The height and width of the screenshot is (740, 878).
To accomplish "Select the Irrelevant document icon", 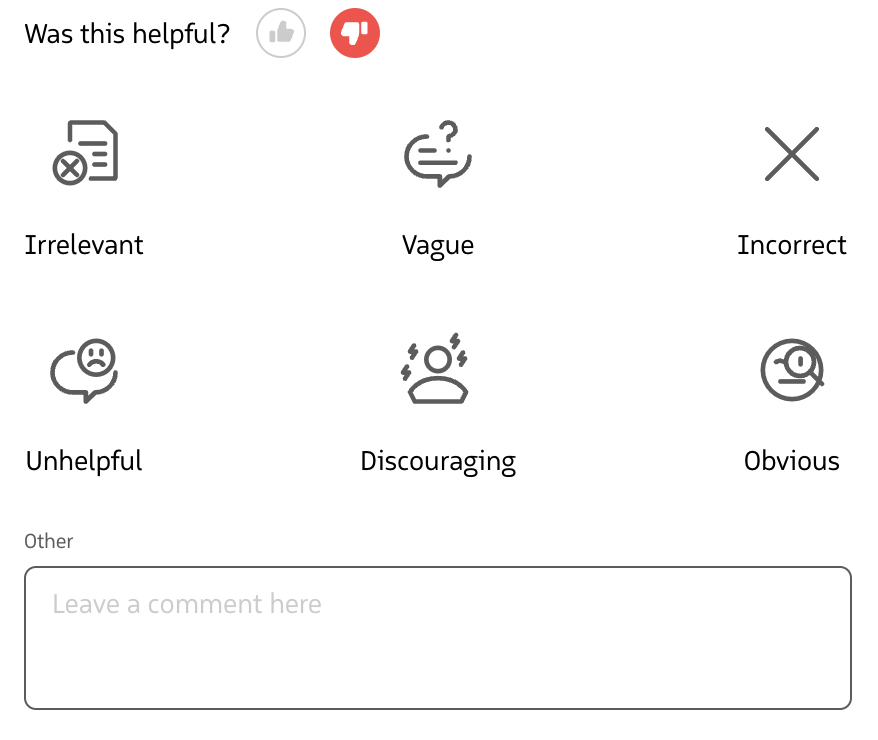I will [85, 153].
